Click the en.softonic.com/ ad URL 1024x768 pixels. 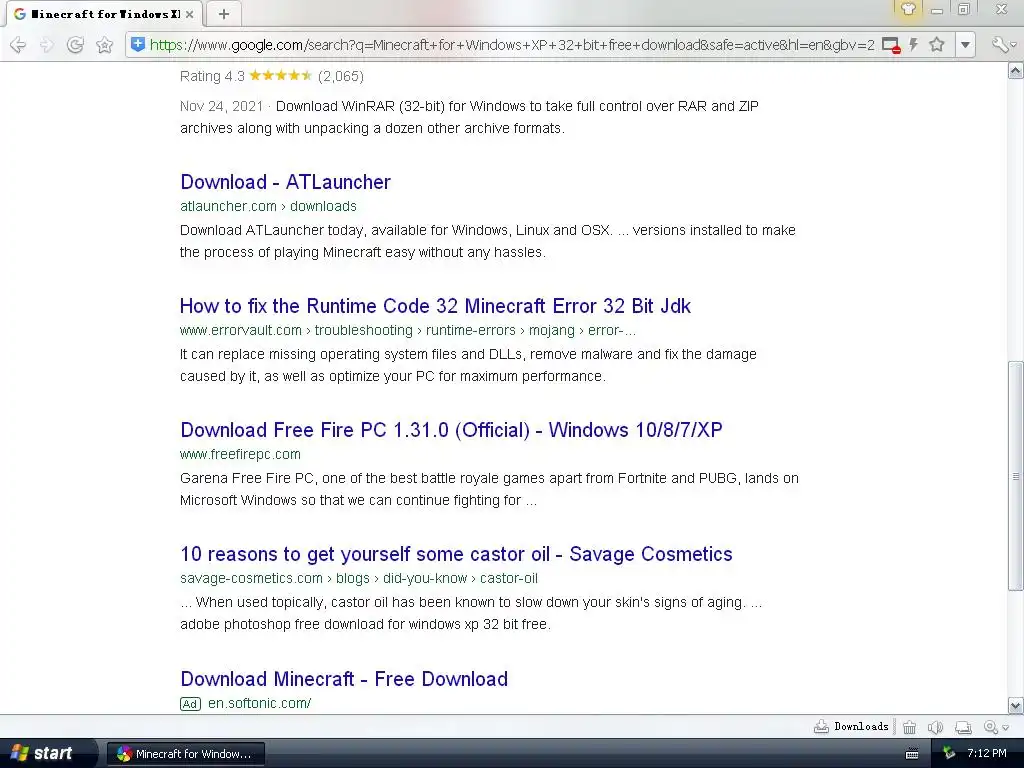coord(259,703)
